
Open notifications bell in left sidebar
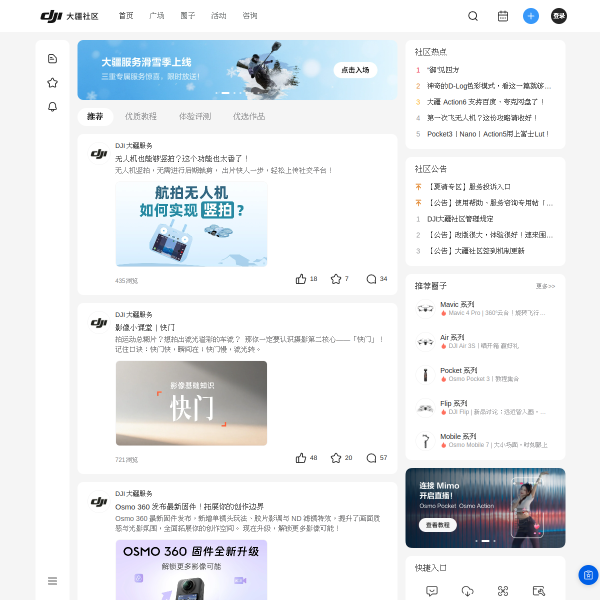(x=52, y=107)
